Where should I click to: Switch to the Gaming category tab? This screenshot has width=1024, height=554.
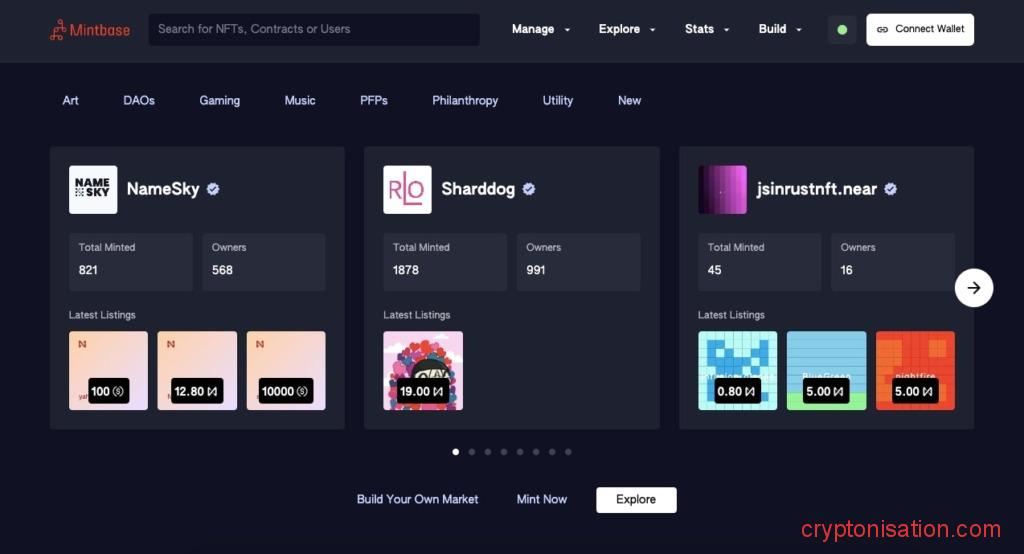tap(219, 100)
